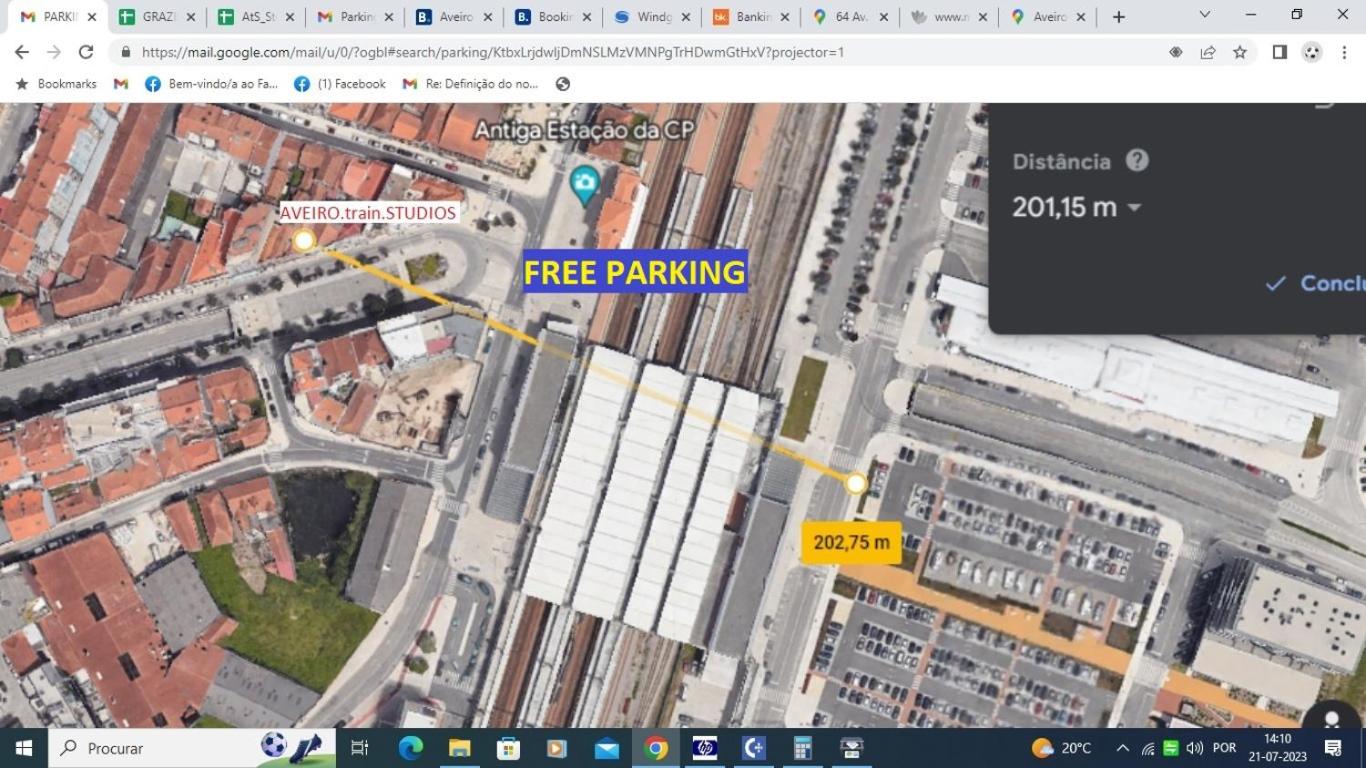Screen dimensions: 1366x768
Task: Open the Distância help question mark
Action: pyautogui.click(x=1136, y=161)
